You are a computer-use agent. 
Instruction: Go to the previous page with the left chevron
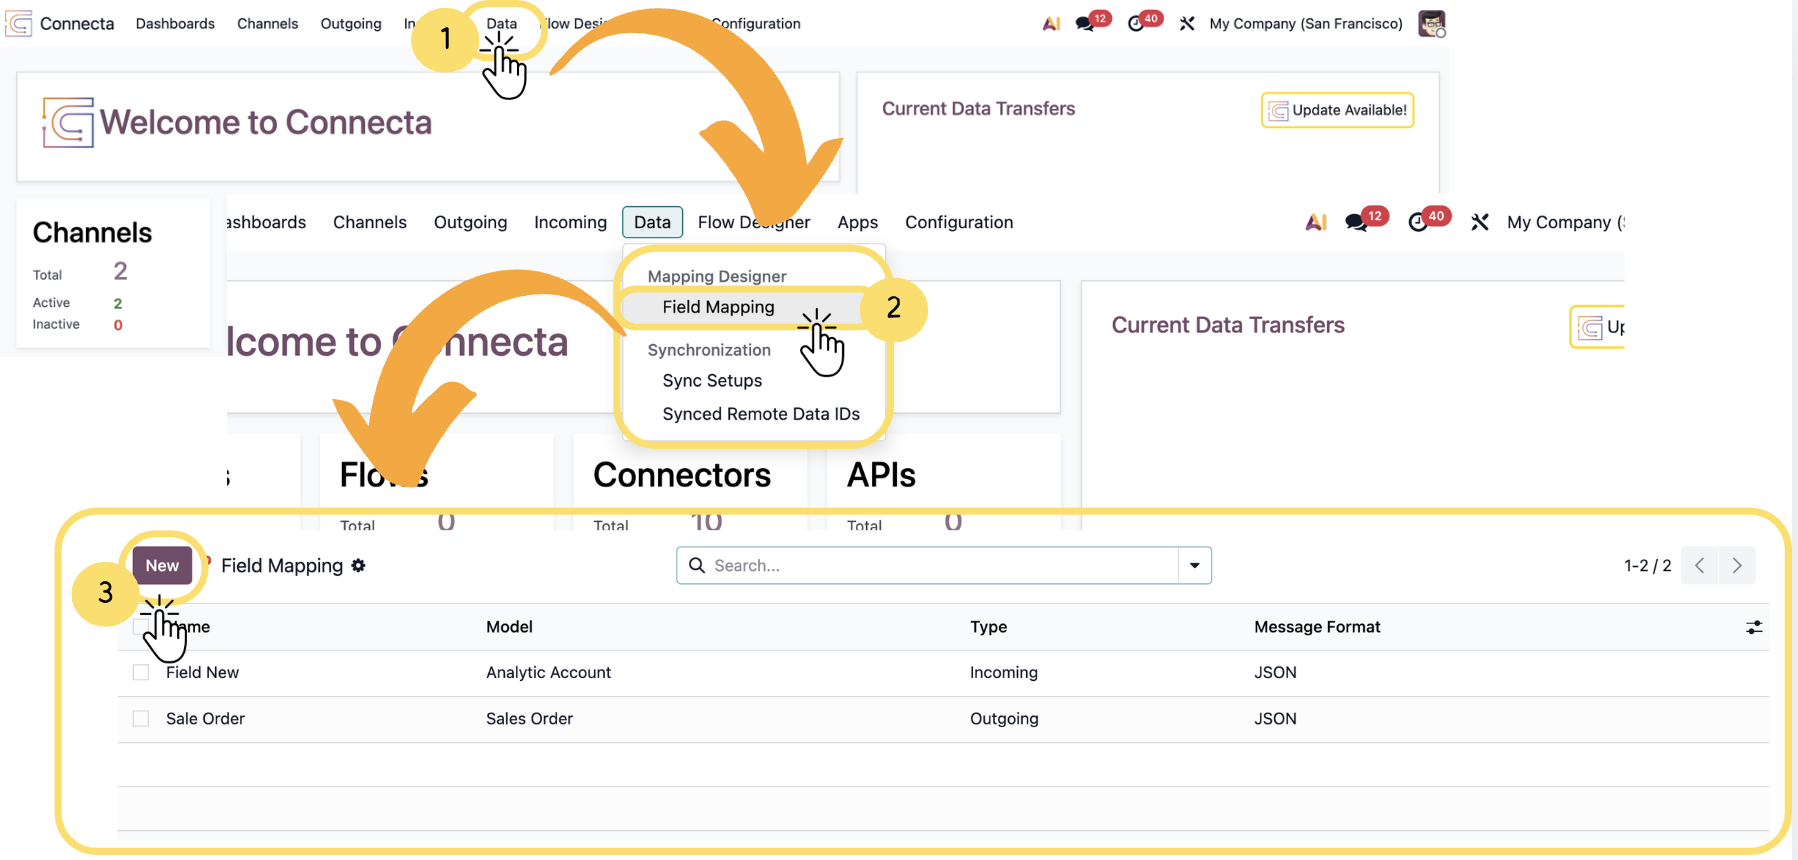1699,566
